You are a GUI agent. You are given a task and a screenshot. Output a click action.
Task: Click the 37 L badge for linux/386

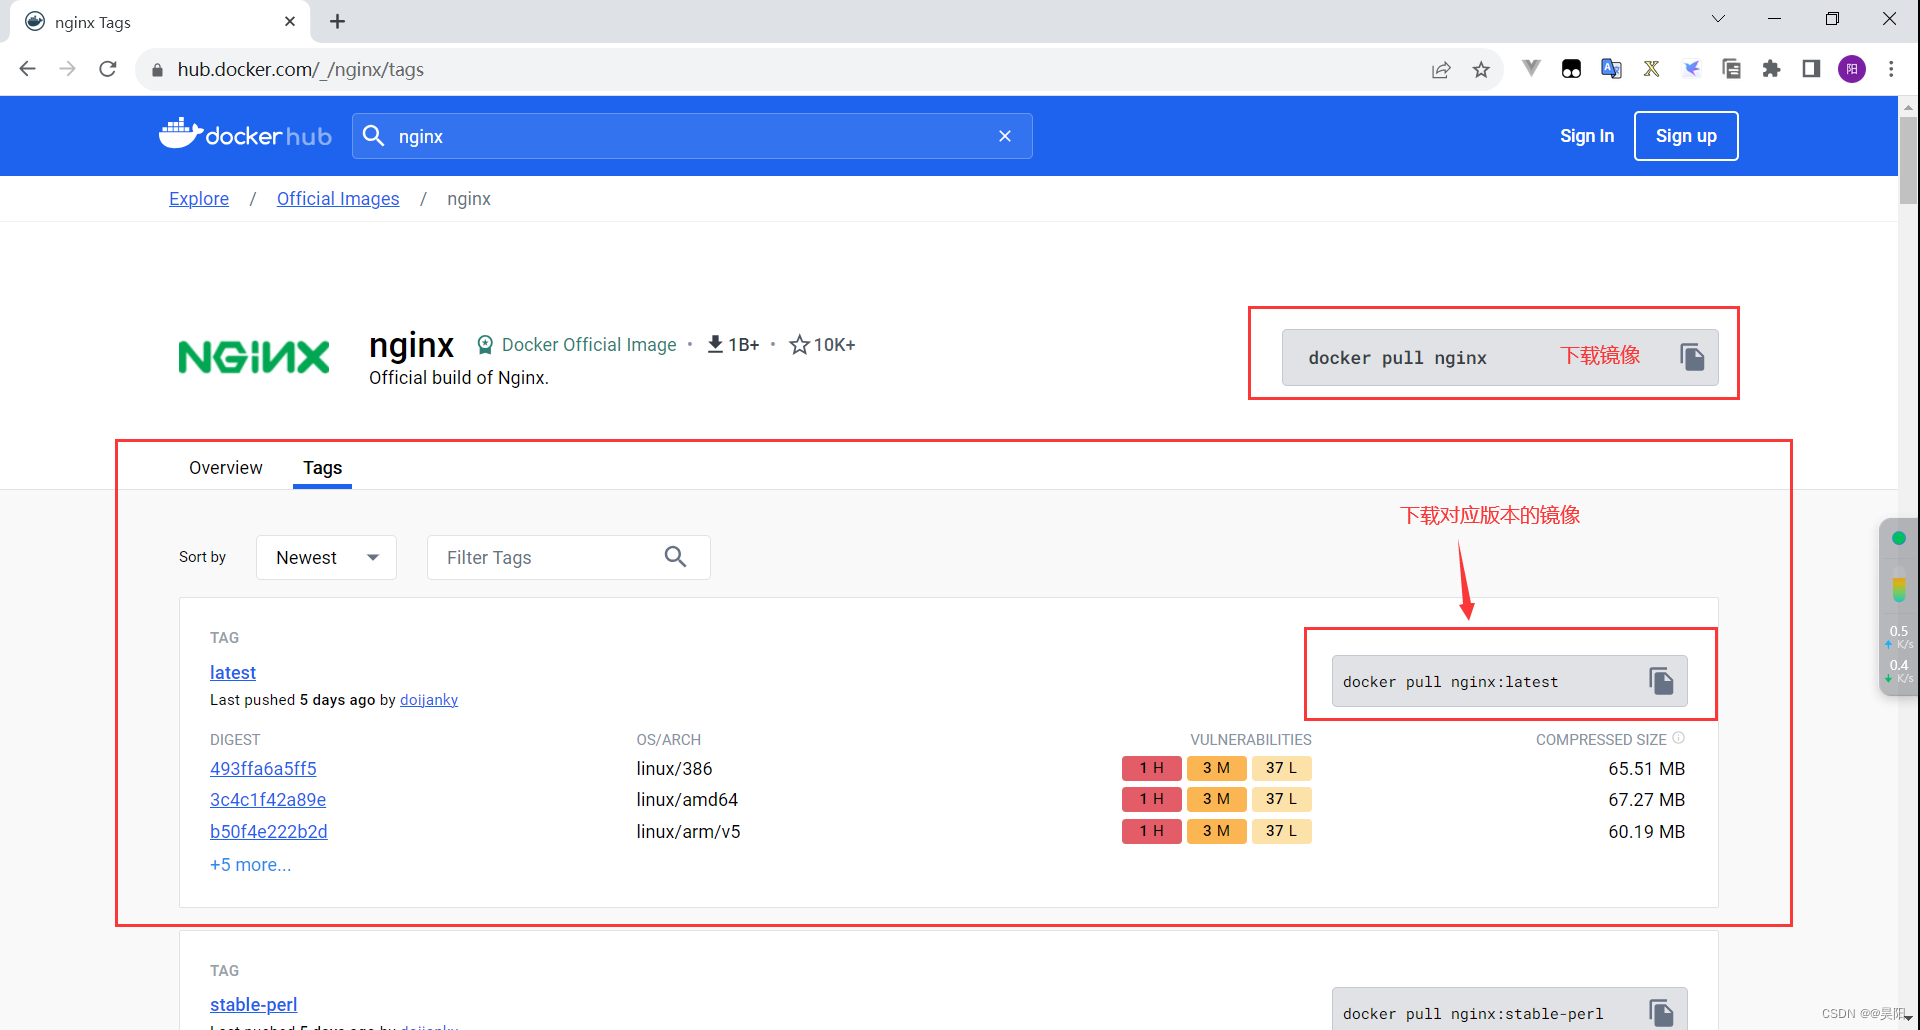(x=1282, y=768)
